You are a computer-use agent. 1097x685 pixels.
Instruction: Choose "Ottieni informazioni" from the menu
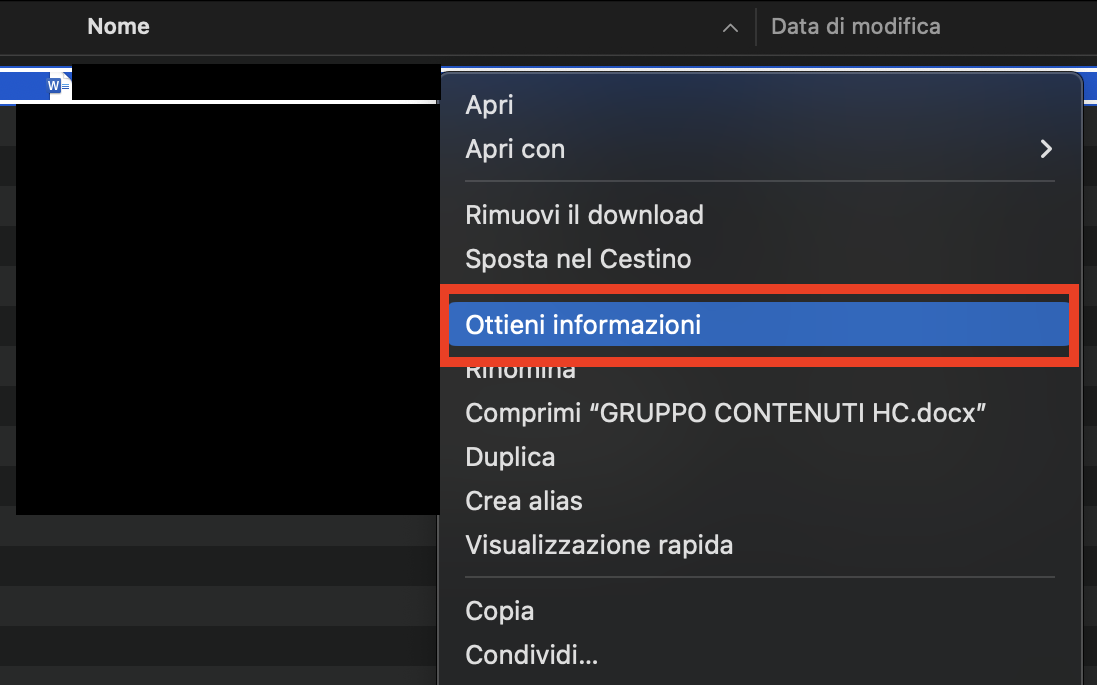(583, 324)
